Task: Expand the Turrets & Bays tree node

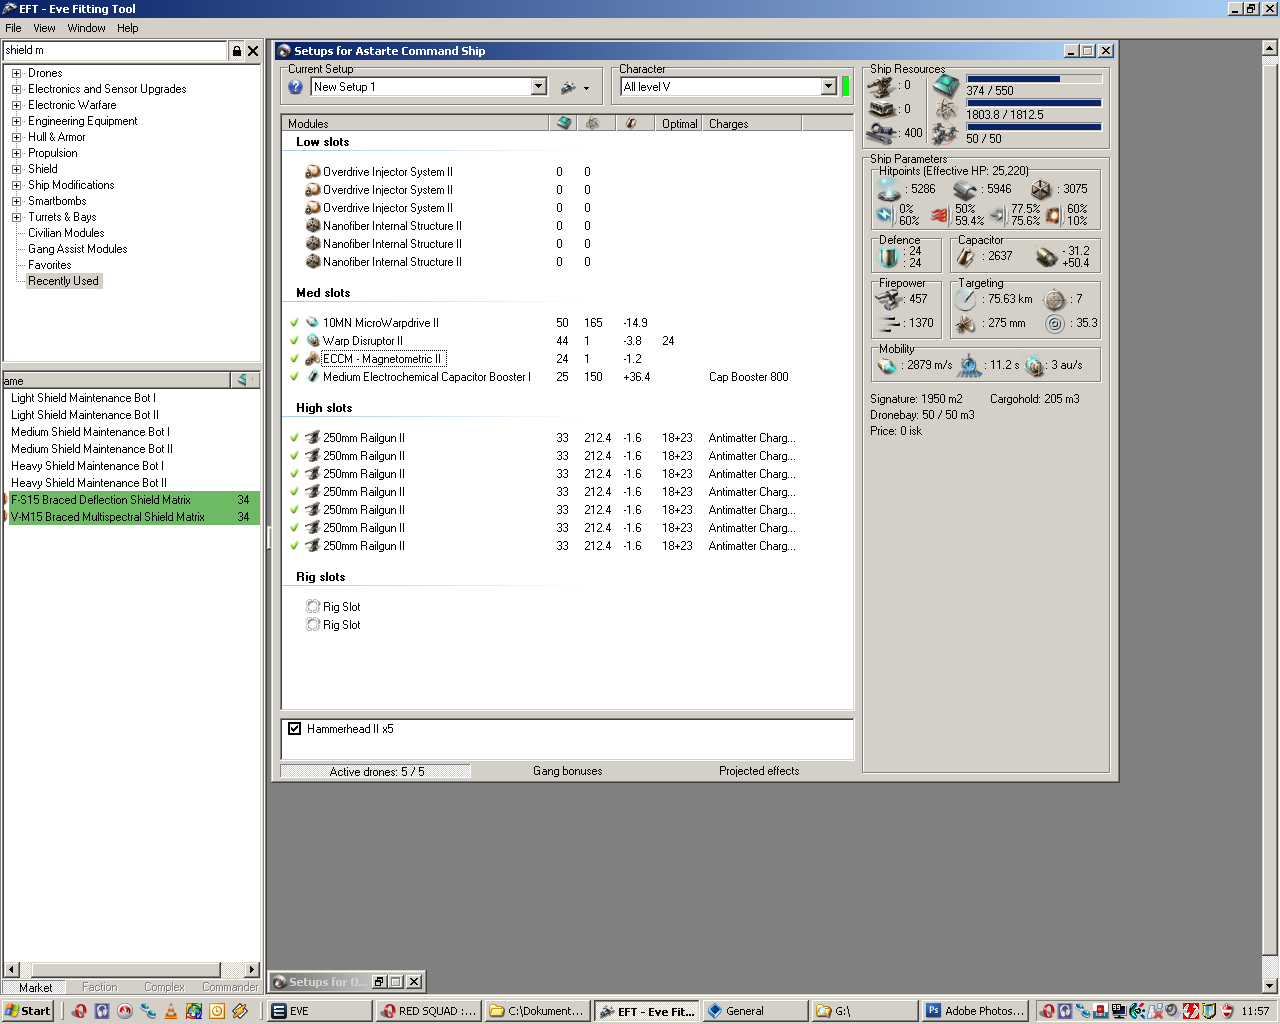Action: point(16,217)
